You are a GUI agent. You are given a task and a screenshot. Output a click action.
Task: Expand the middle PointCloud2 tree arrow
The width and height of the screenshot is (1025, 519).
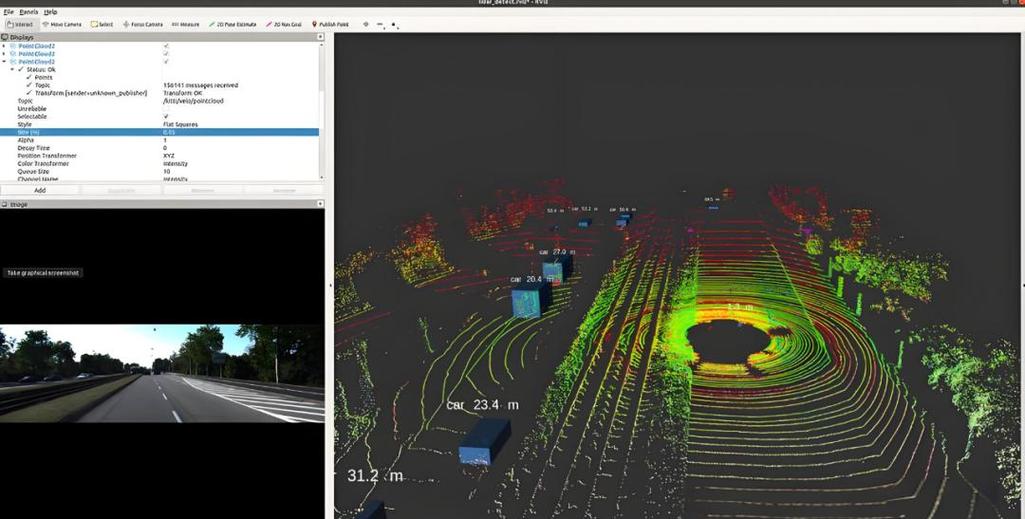click(x=5, y=54)
